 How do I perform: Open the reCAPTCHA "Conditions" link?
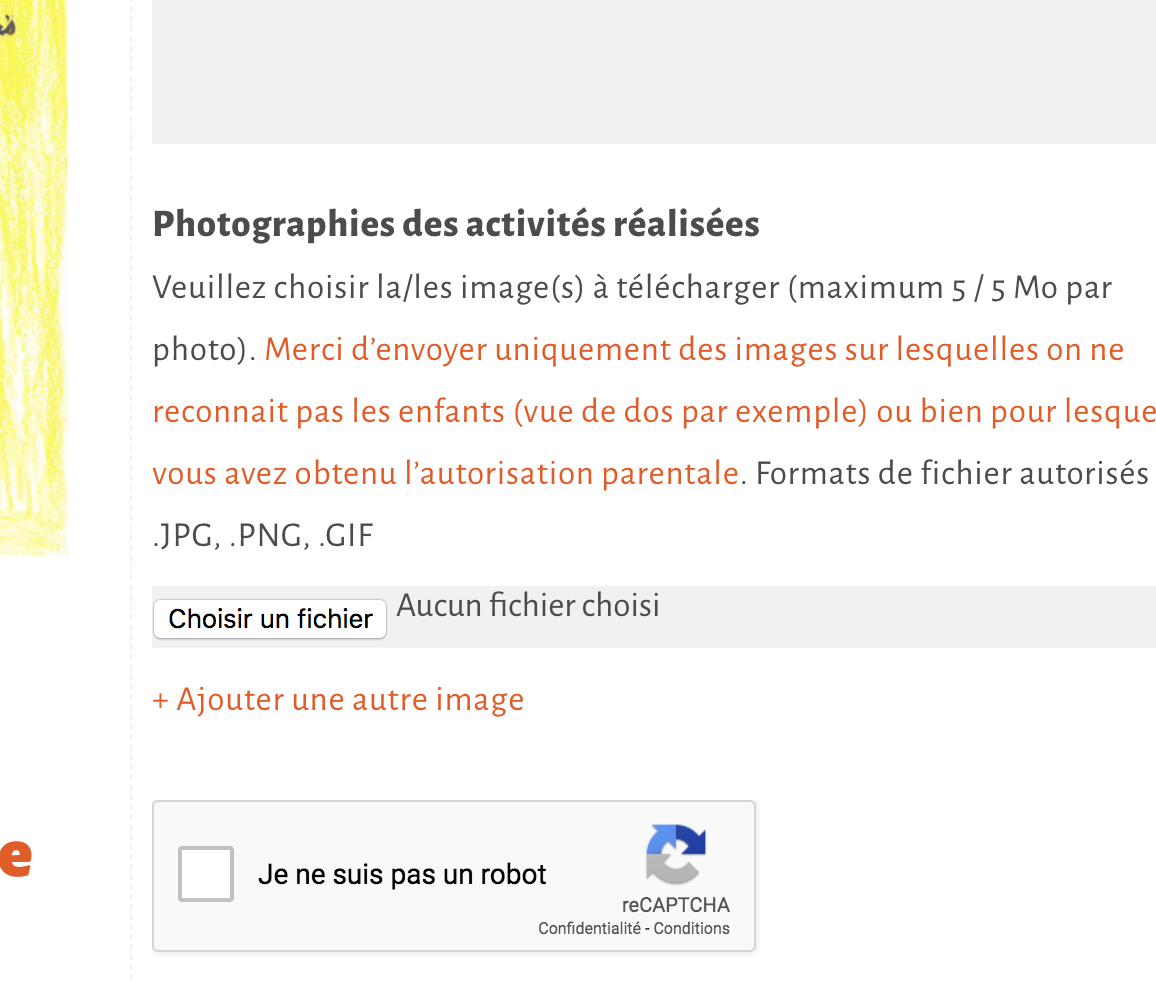click(x=692, y=929)
